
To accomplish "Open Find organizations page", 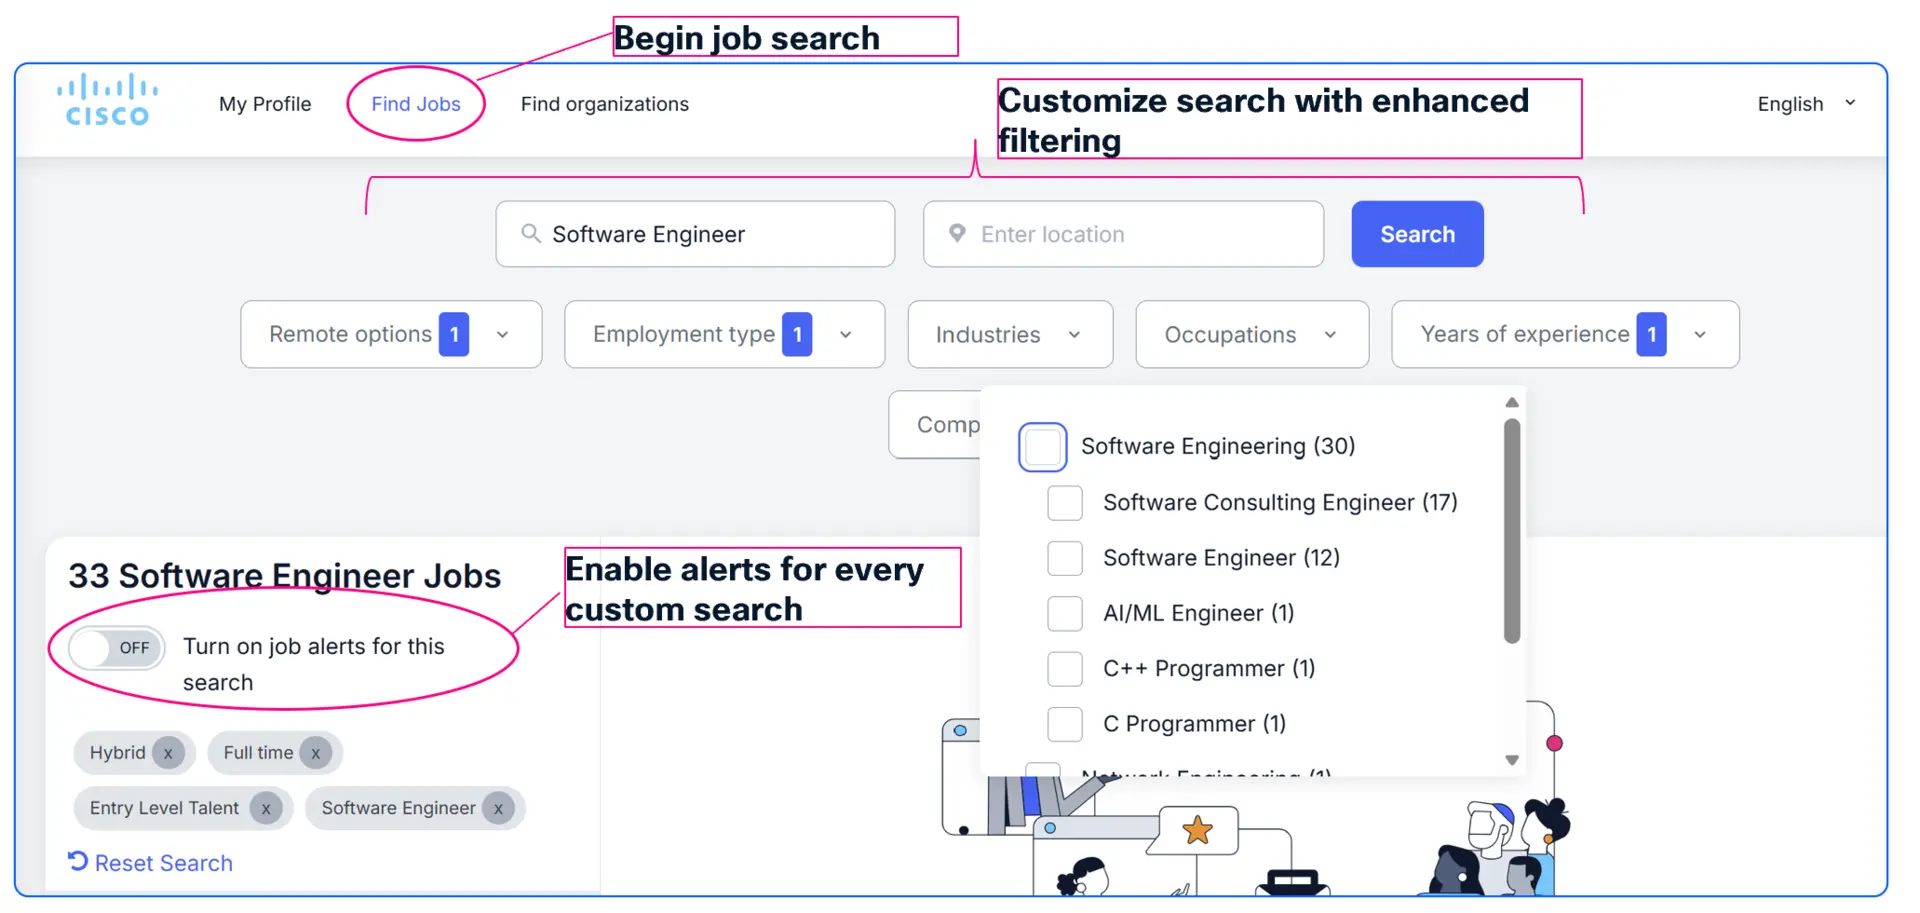I will click(605, 104).
